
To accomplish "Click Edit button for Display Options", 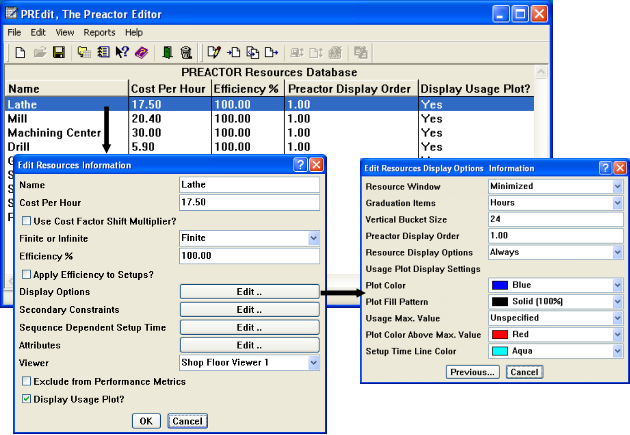I will (x=250, y=292).
